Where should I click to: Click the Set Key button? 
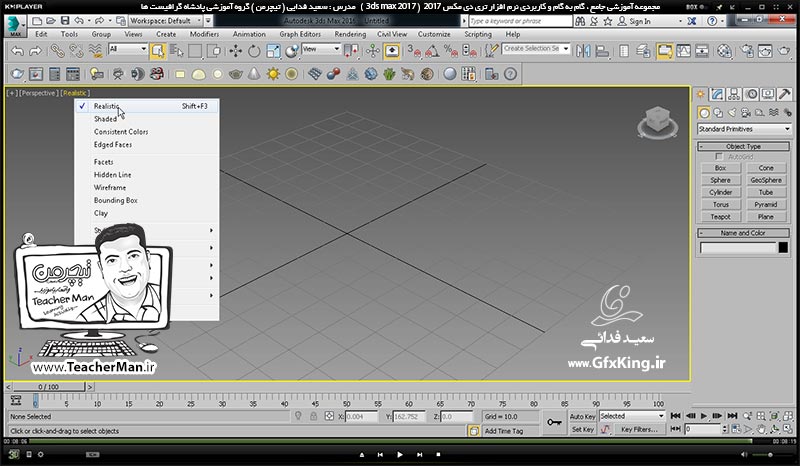582,429
